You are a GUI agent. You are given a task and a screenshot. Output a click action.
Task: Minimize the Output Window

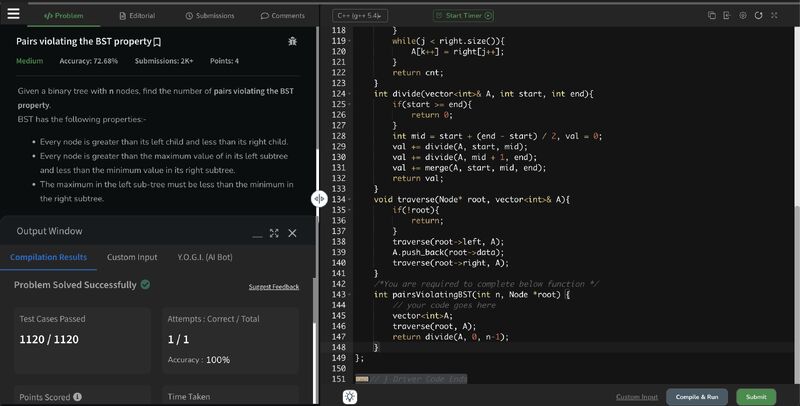[x=257, y=236]
